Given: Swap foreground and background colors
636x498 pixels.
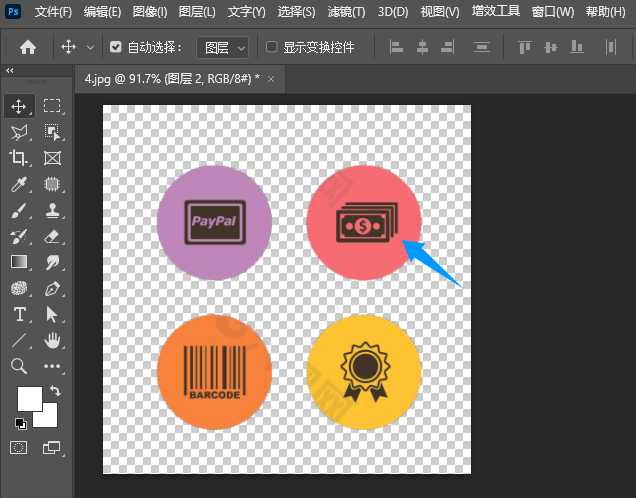Looking at the screenshot, I should point(55,391).
